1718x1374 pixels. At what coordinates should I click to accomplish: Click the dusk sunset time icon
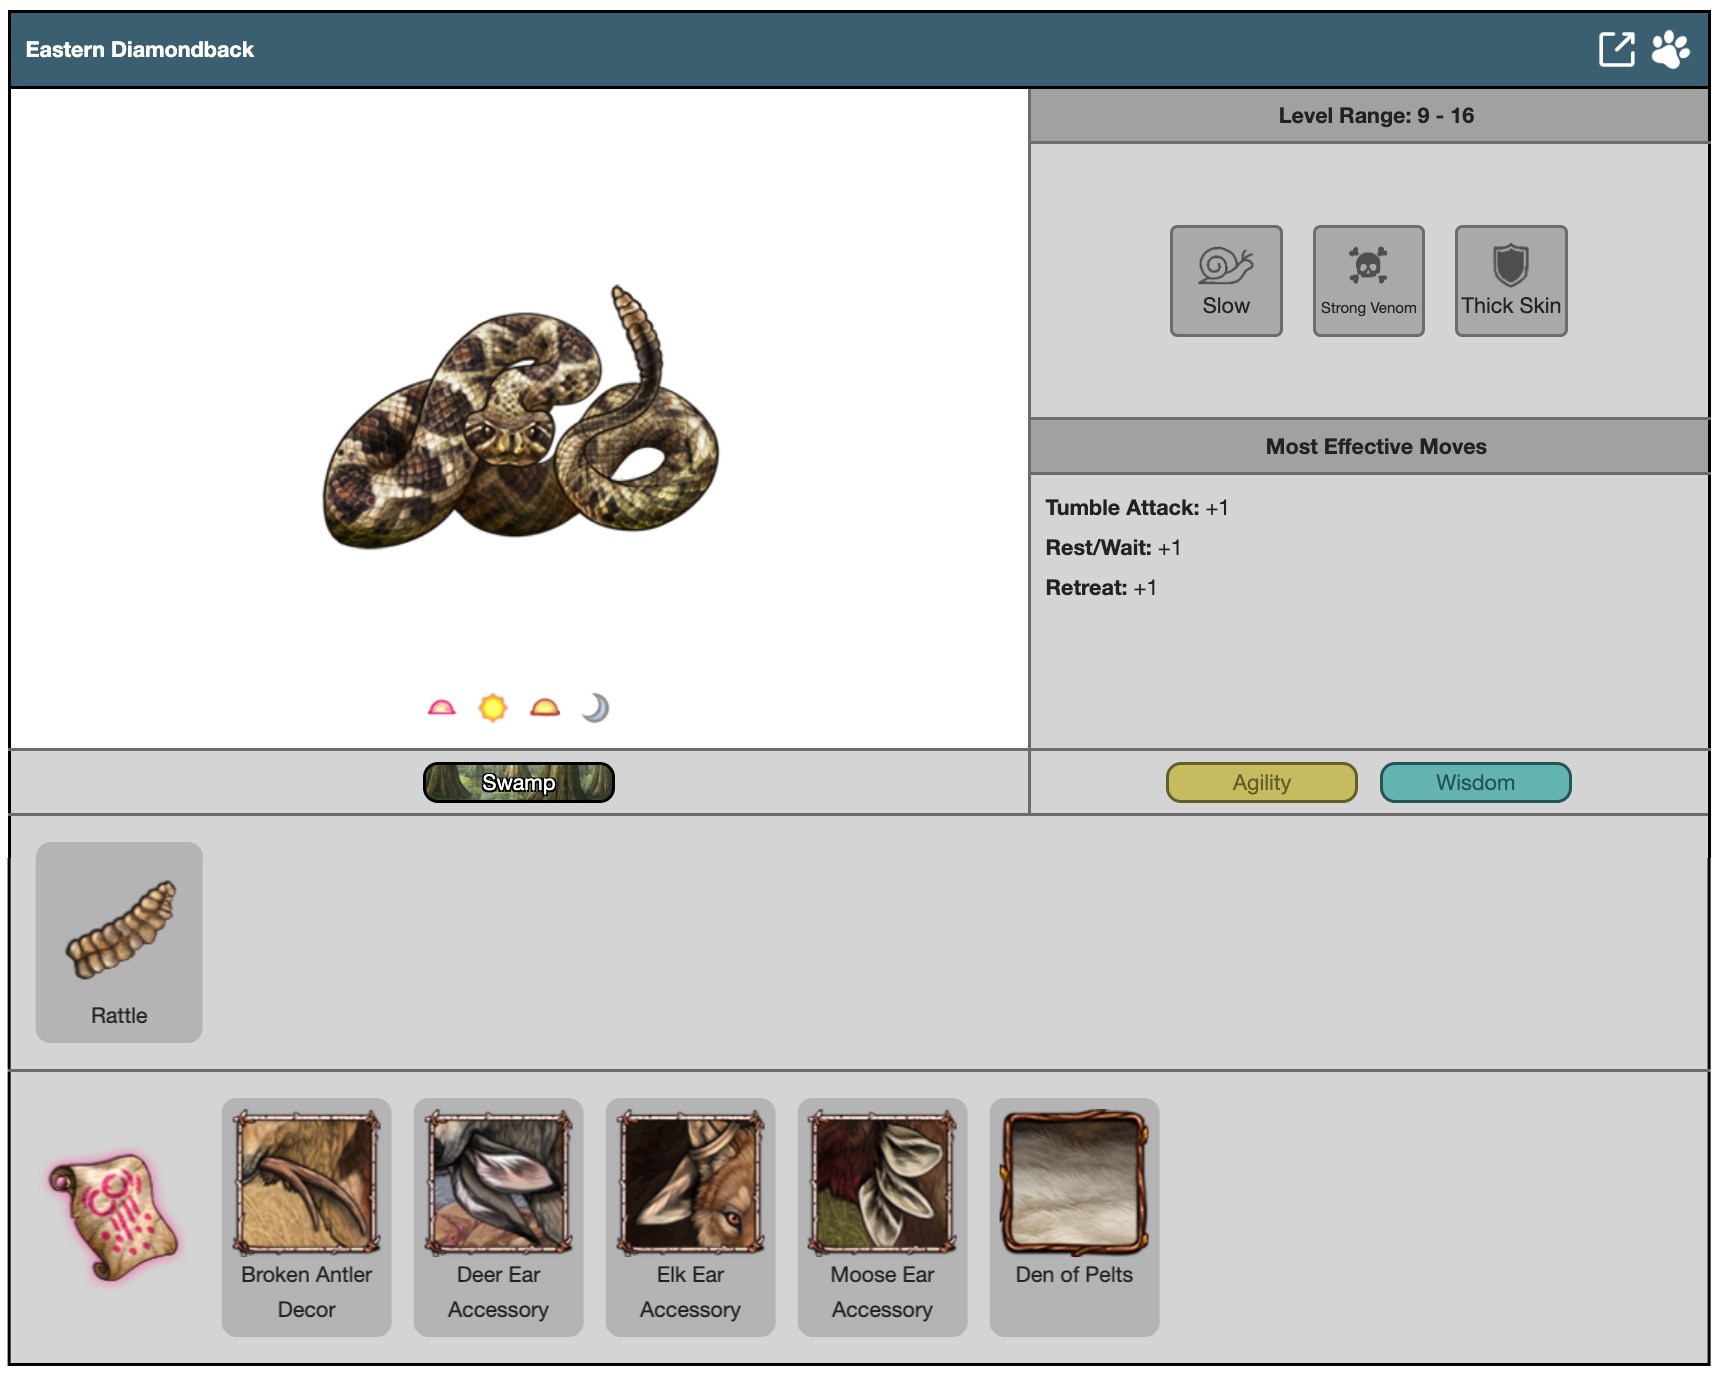545,708
